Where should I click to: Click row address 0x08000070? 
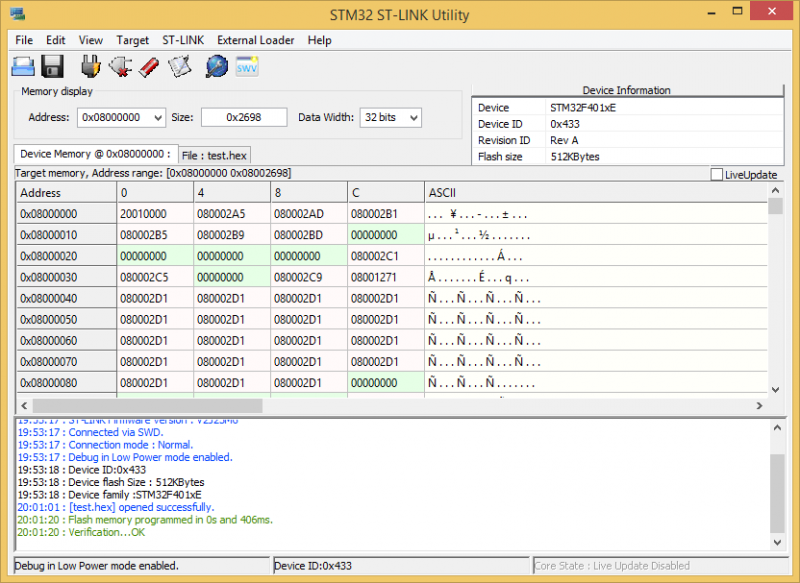66,362
